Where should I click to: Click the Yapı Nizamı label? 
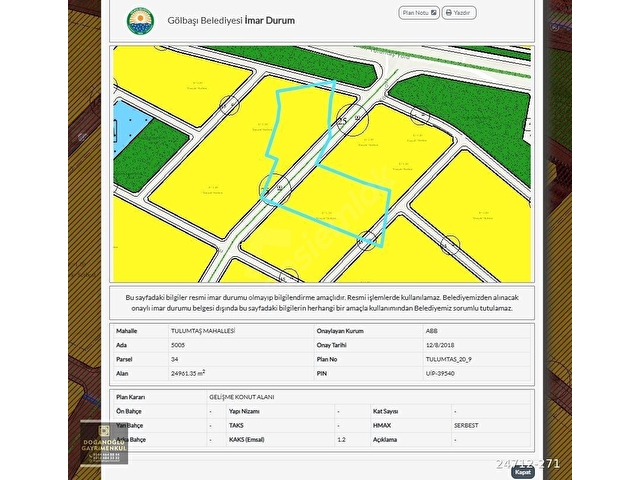[244, 411]
